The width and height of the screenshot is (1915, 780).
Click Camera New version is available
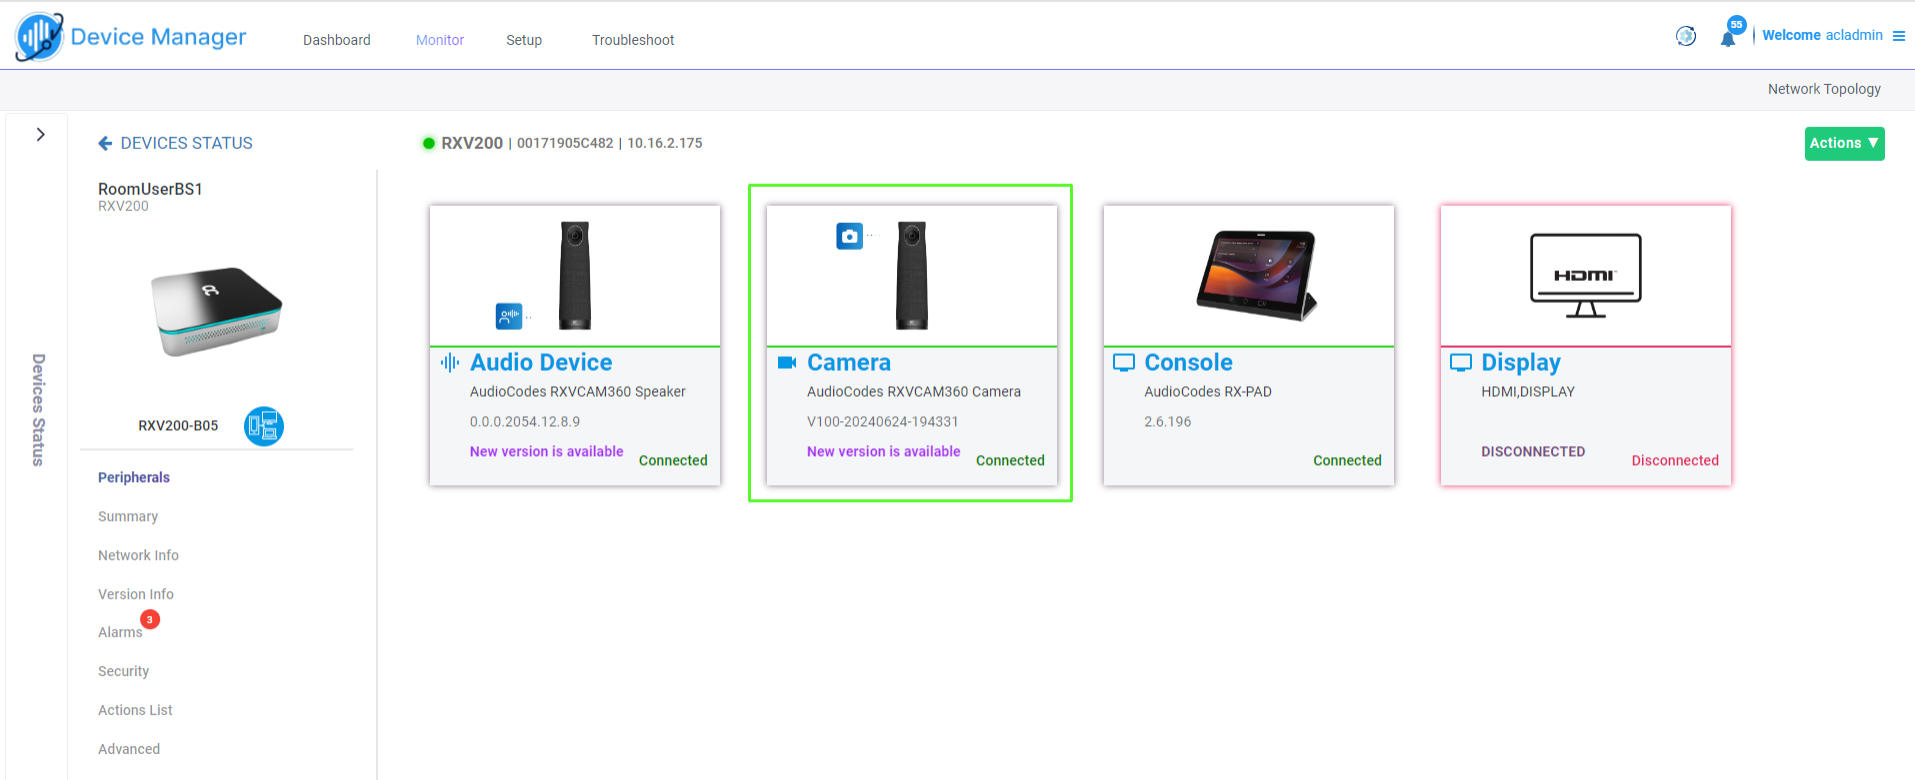click(x=883, y=451)
